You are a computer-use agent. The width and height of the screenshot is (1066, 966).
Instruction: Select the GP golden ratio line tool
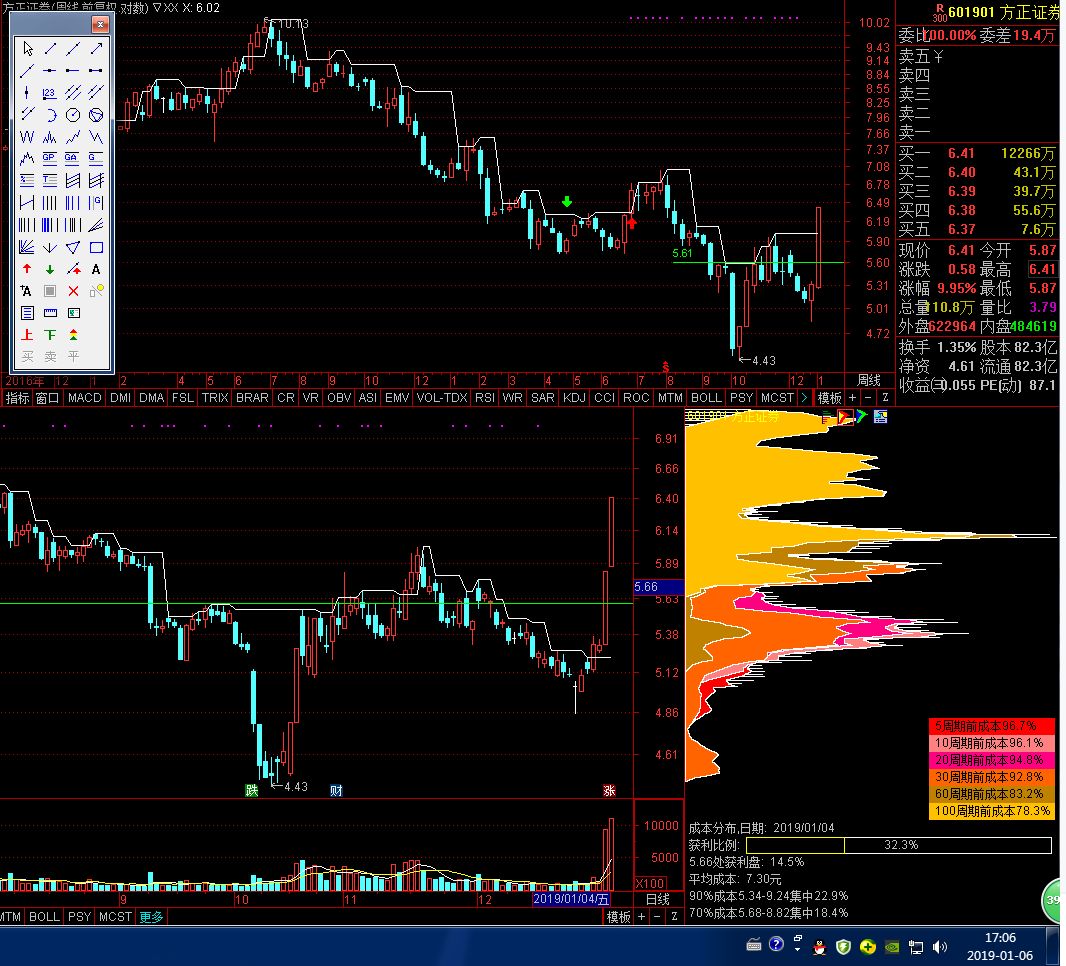point(50,158)
